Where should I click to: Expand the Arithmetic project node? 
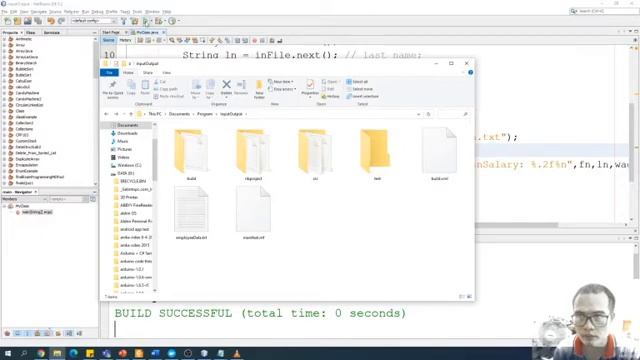[4, 39]
